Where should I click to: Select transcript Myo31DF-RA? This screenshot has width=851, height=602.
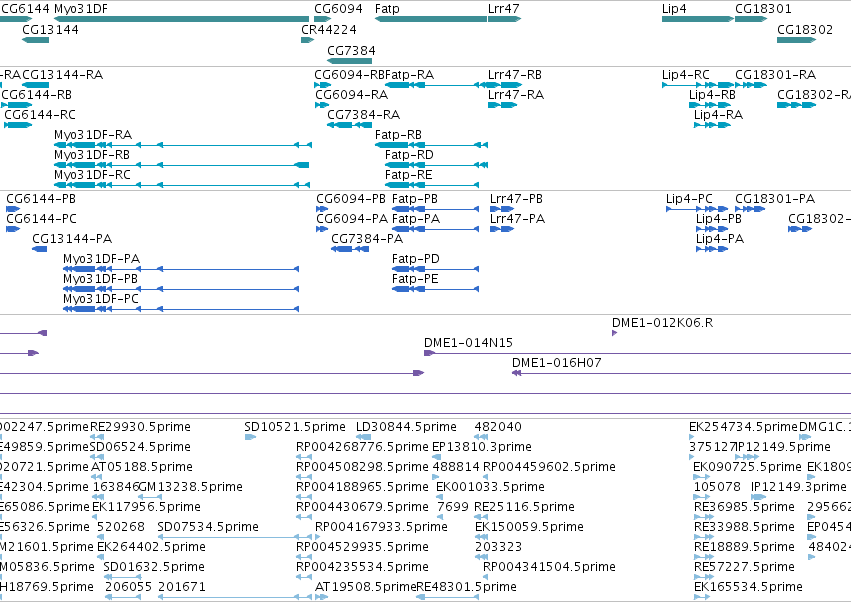183,145
